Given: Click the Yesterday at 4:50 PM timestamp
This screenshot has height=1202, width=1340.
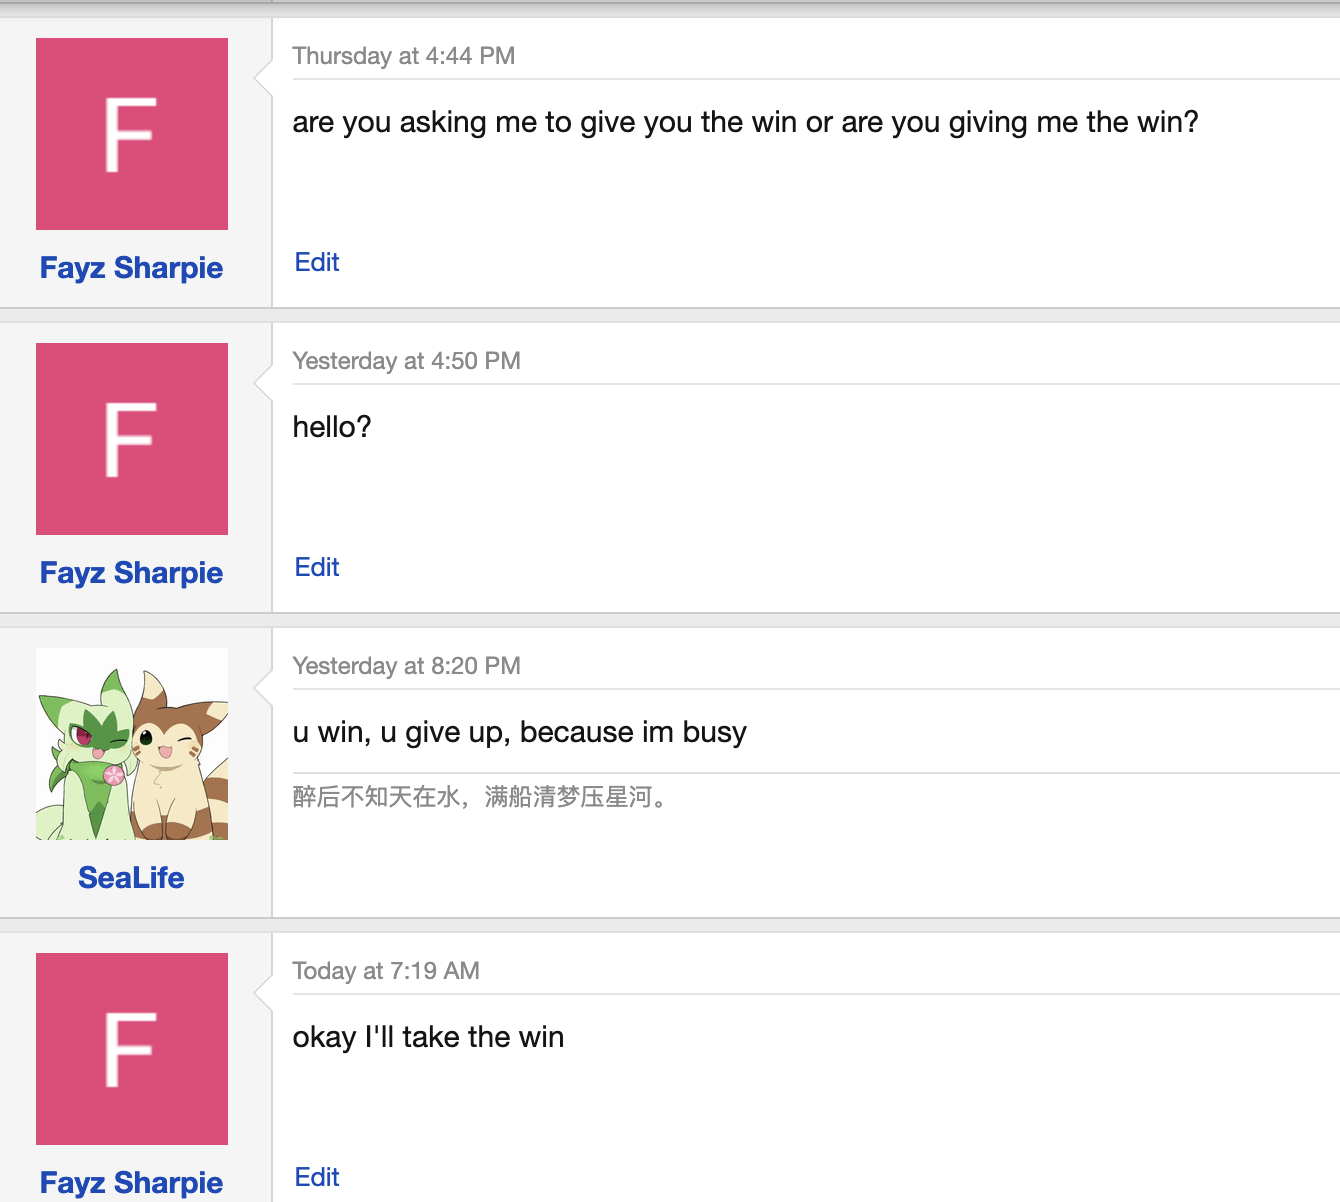Looking at the screenshot, I should tap(406, 361).
